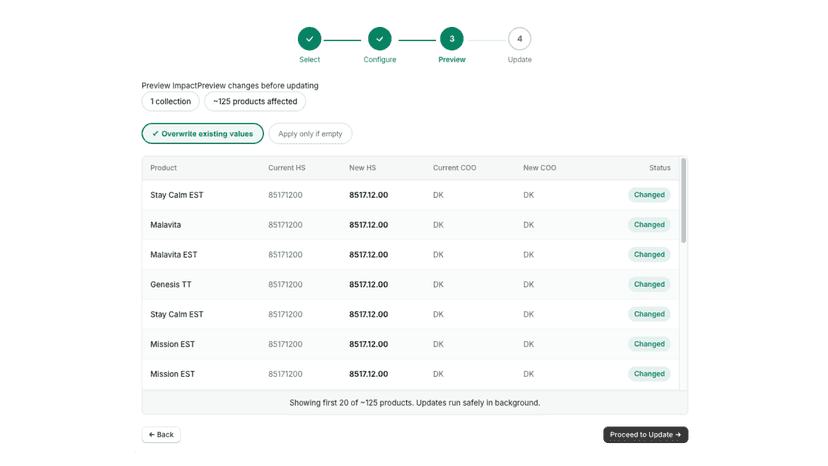Click the Preview step label

pyautogui.click(x=452, y=60)
